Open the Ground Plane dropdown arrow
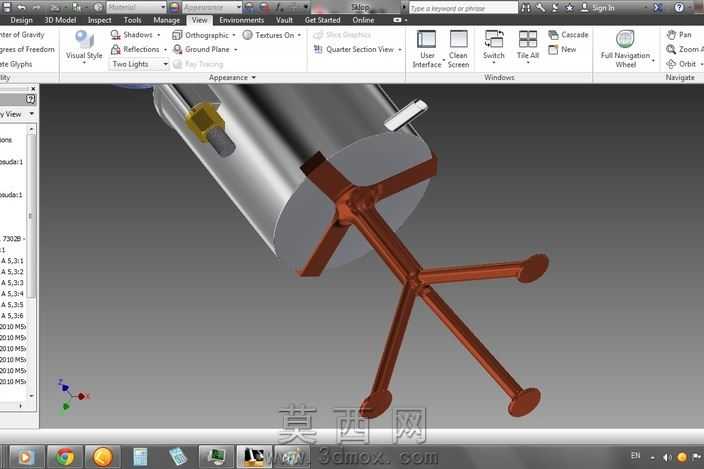The height and width of the screenshot is (469, 704). coord(236,50)
